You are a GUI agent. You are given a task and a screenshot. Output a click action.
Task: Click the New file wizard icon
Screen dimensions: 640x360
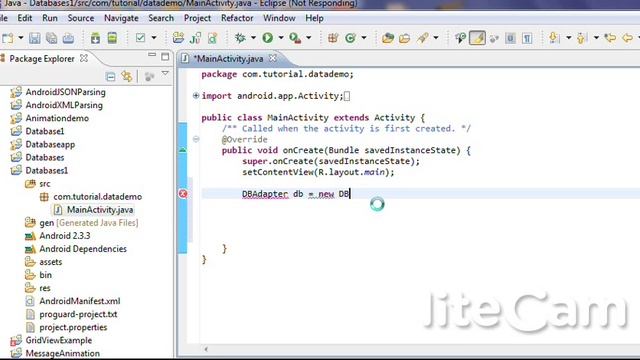click(7, 38)
